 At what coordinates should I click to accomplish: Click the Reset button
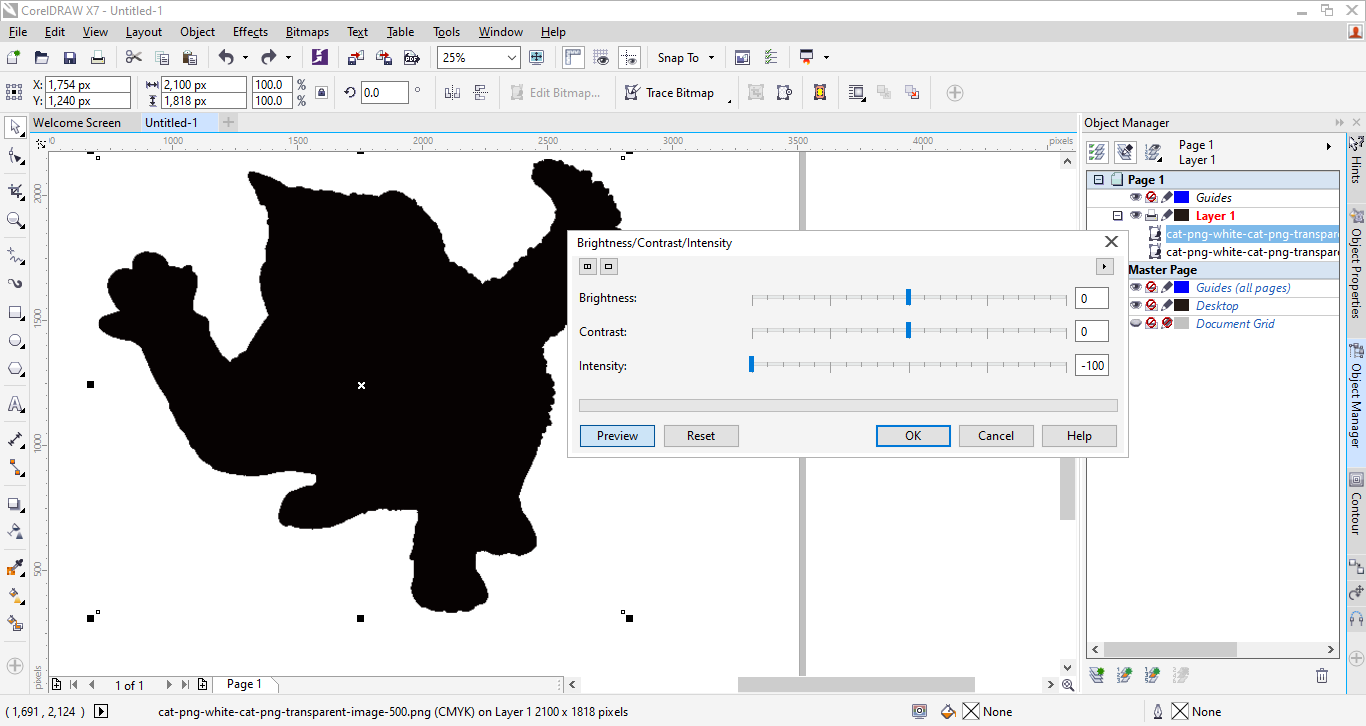point(701,436)
